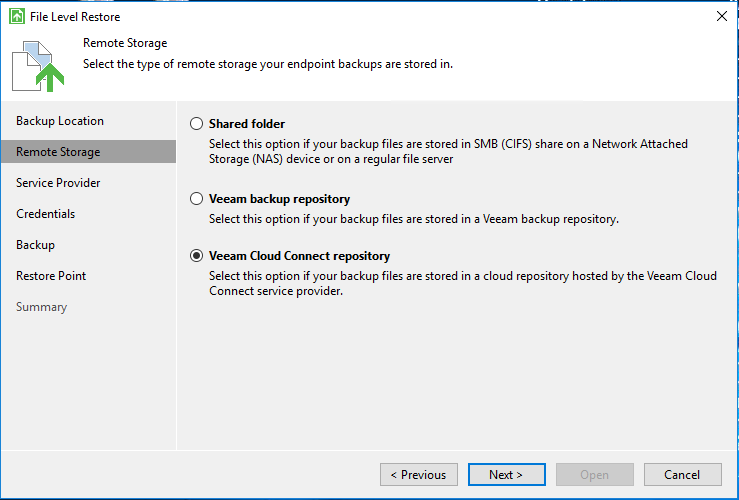The image size is (739, 500).
Task: Click the 'Veeam Cloud Connect repository' label text
Action: (300, 256)
